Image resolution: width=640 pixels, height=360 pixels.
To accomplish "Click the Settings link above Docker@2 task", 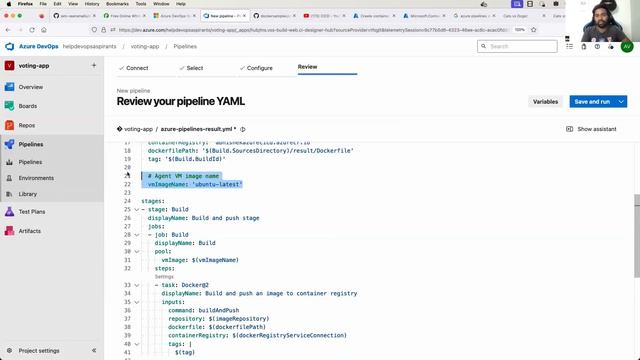I will pos(164,277).
